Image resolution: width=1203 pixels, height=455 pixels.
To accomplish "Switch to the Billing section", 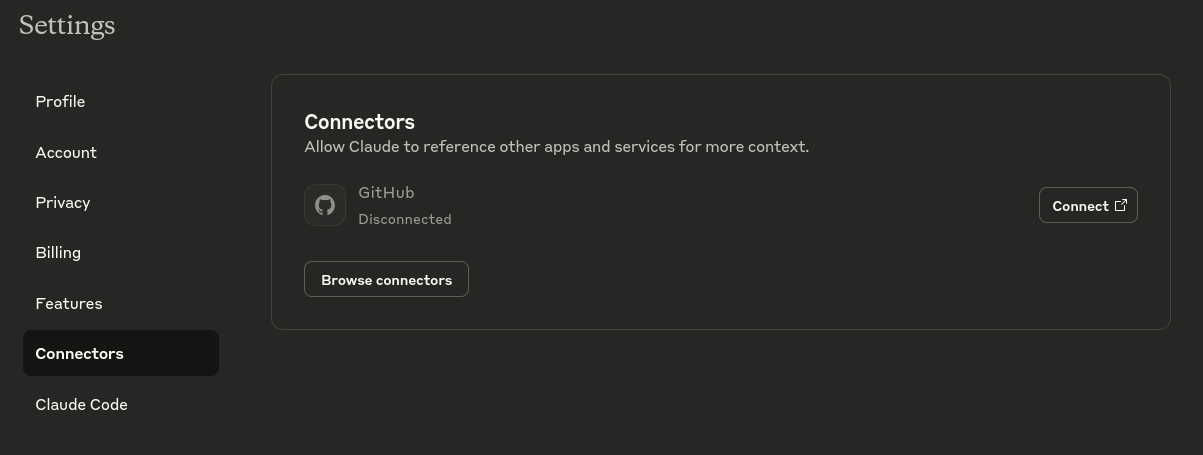I will [x=58, y=252].
